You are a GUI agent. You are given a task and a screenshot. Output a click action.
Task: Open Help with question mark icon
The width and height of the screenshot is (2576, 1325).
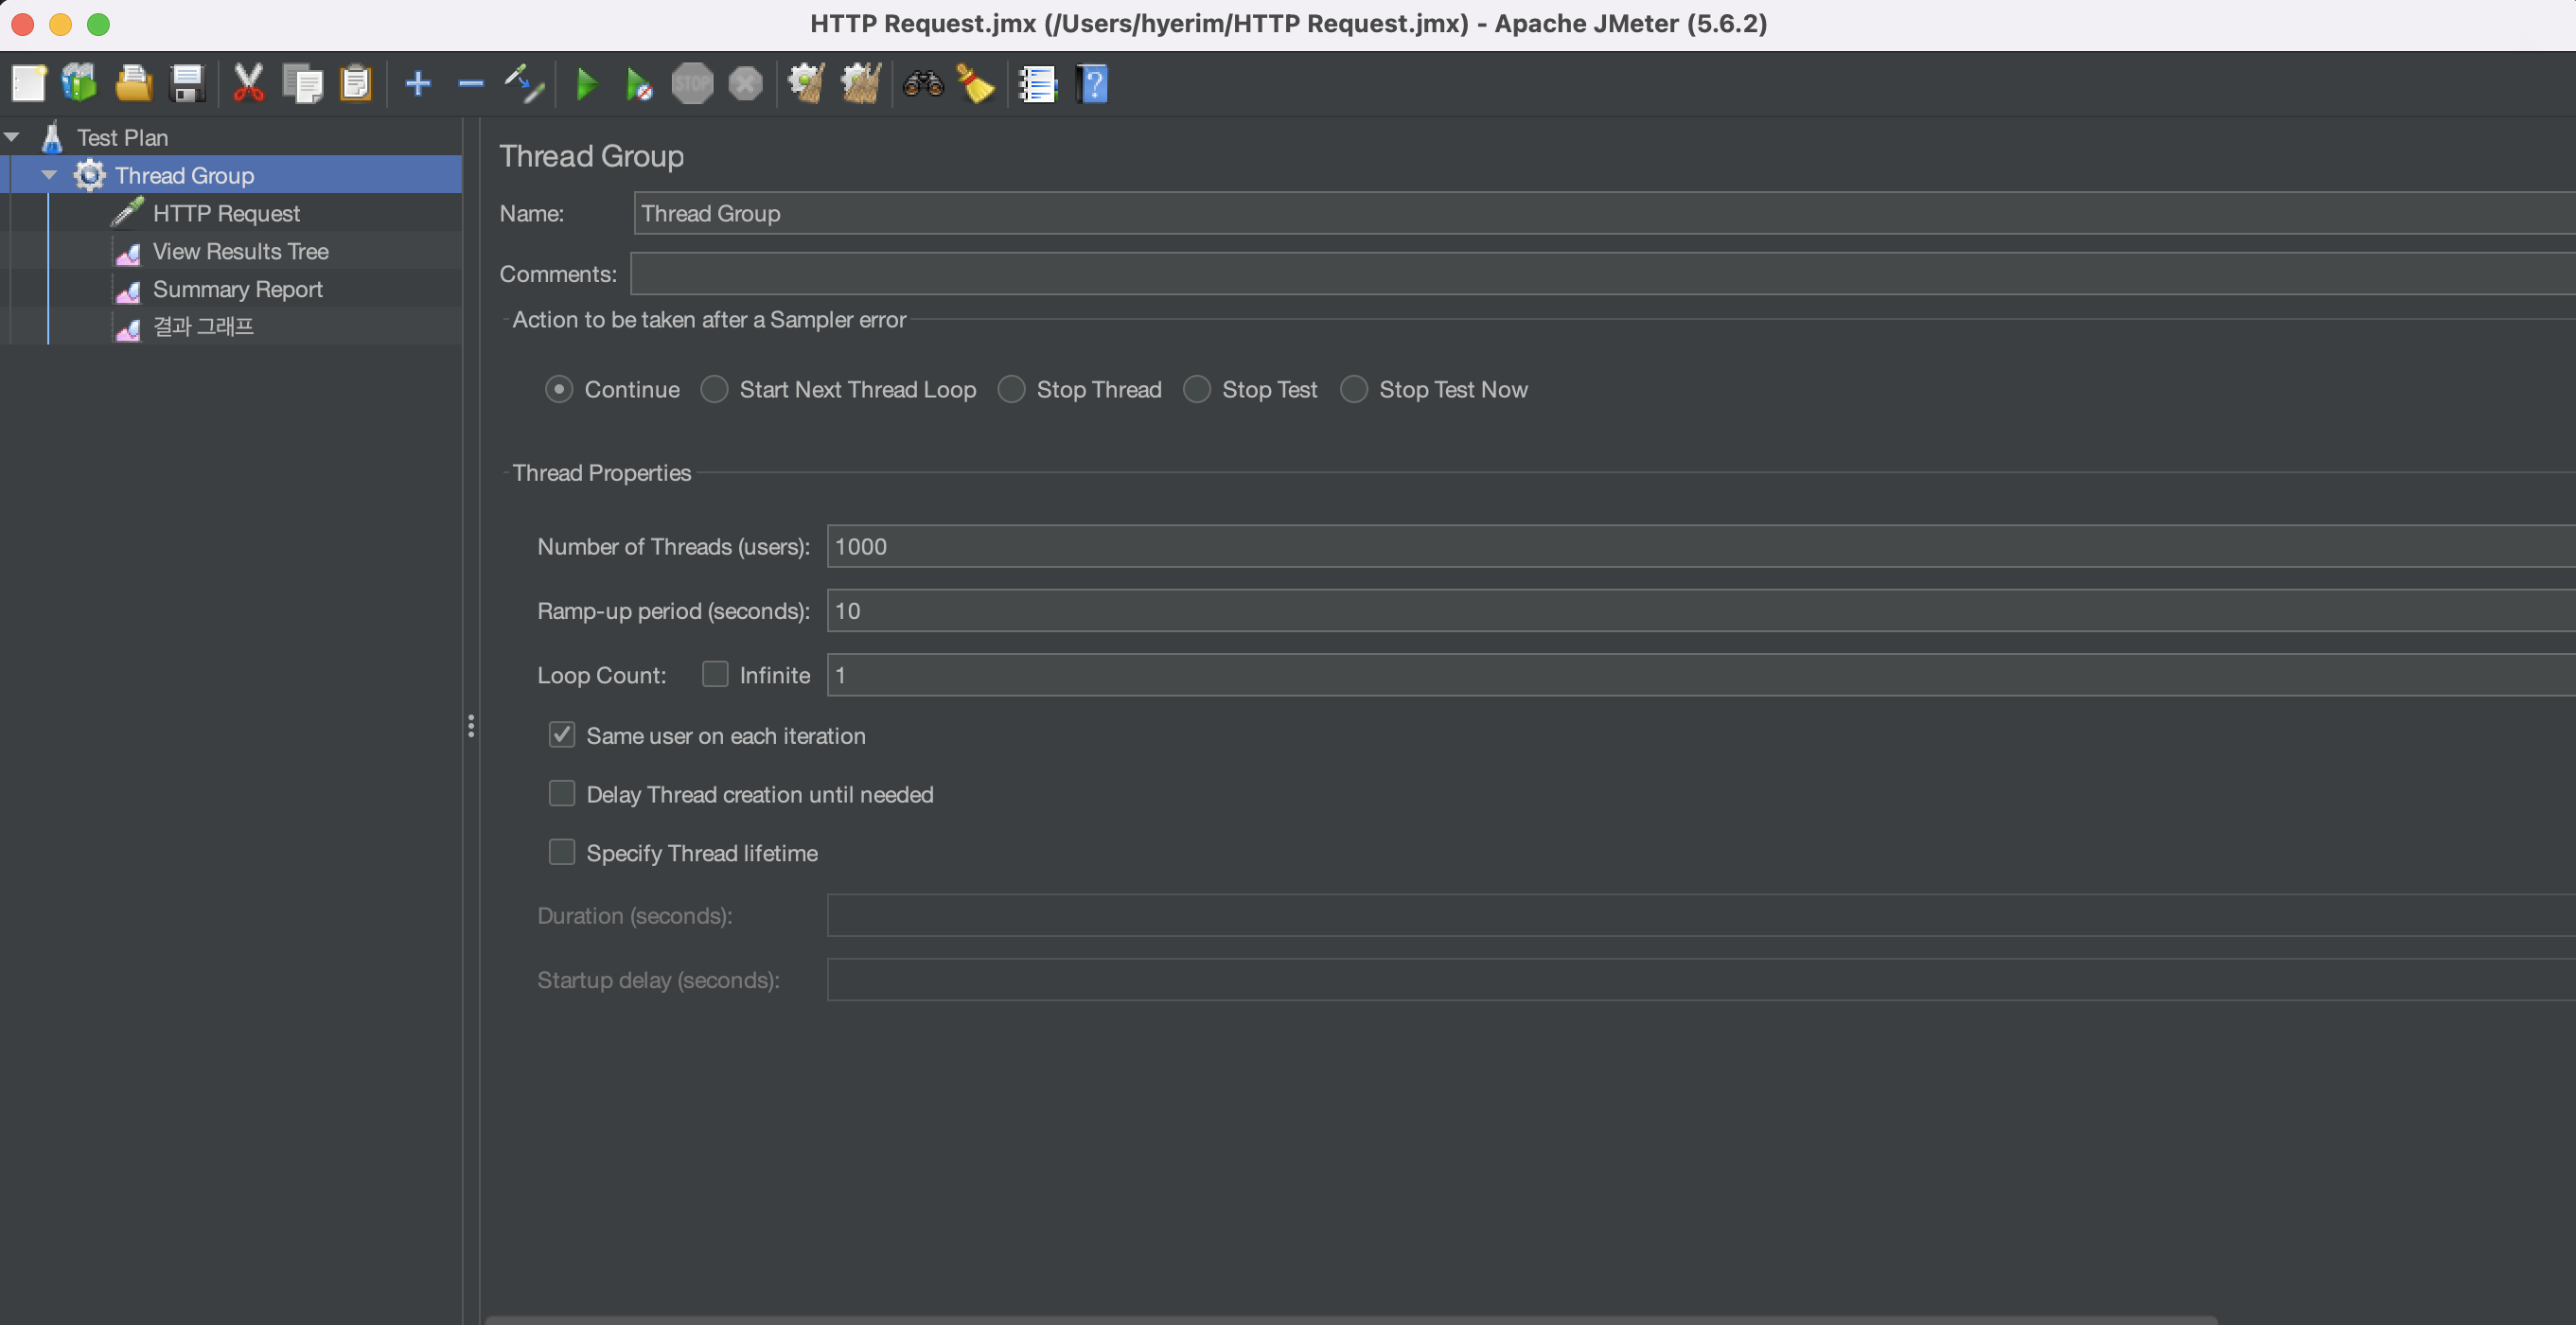(x=1092, y=84)
